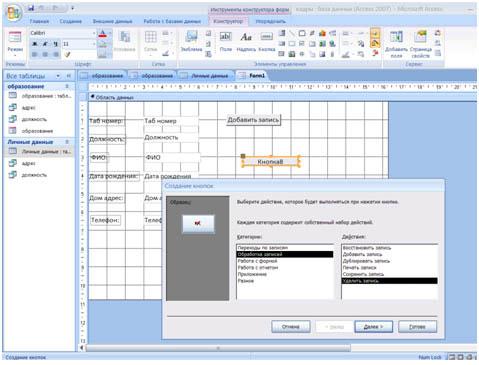This screenshot has width=479, height=365.
Task: Insert an Эмблема logo control
Action: [192, 41]
